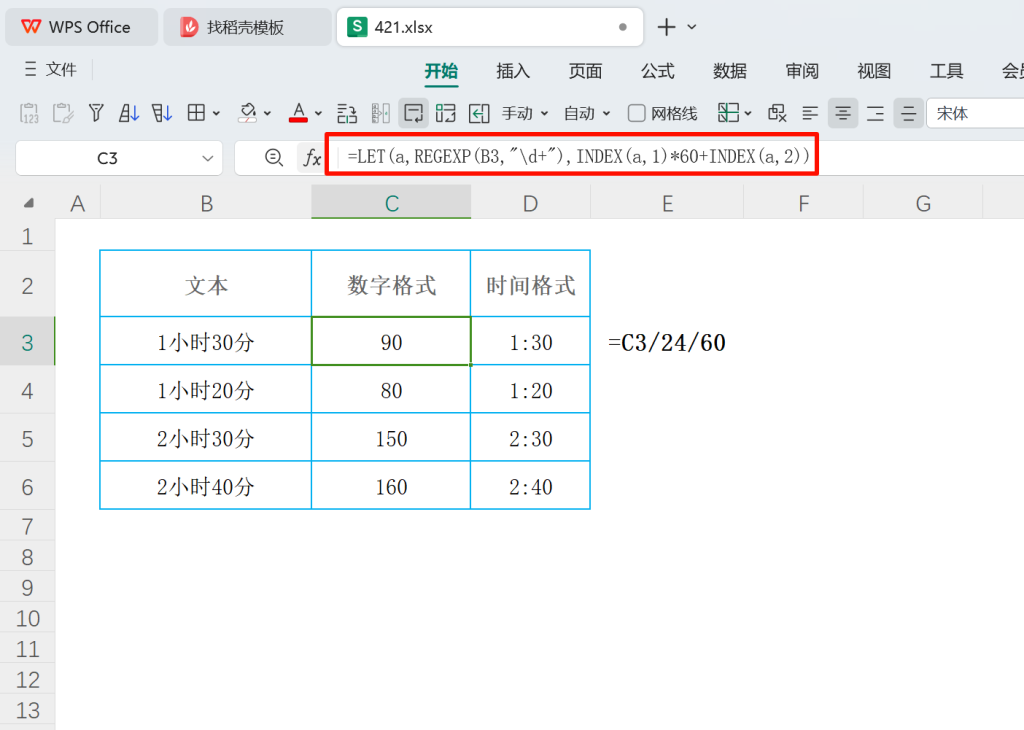Screen dimensions: 1024x730
Task: Open the 插入 ribbon tab
Action: coord(513,71)
